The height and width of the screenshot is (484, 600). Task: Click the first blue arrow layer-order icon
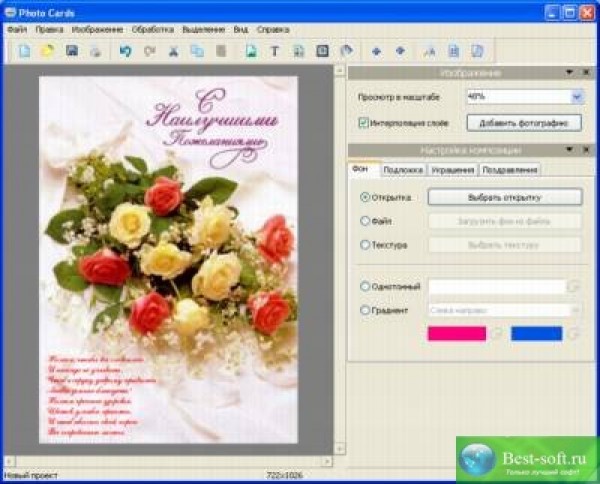click(377, 51)
